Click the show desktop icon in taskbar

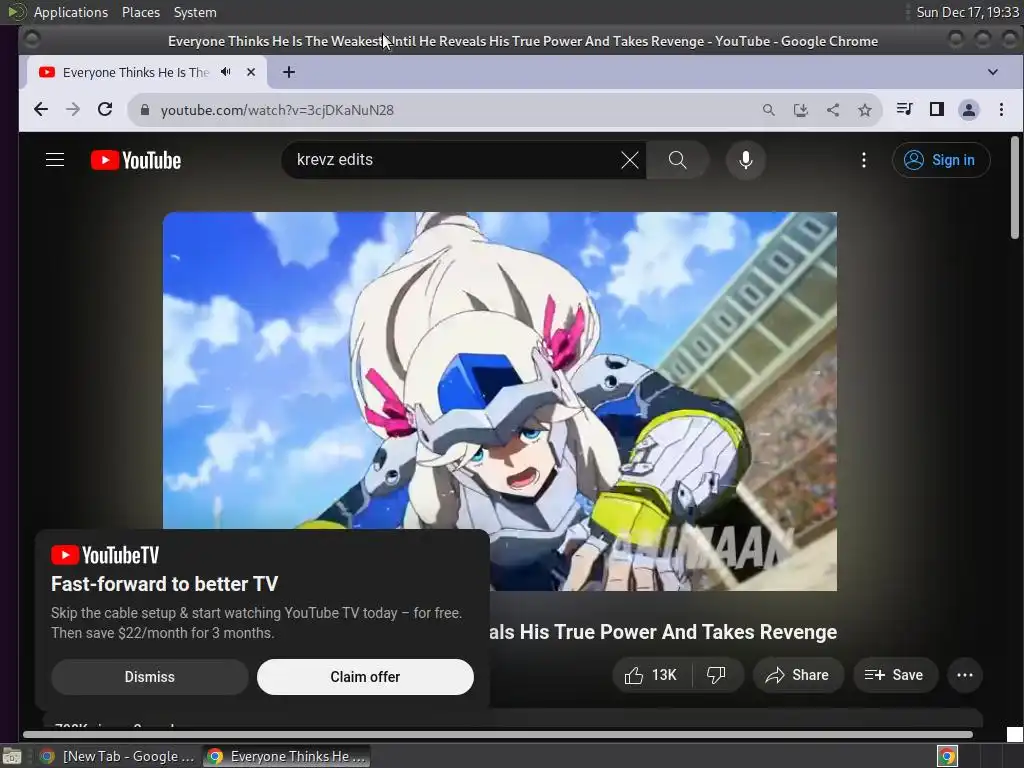click(11, 756)
